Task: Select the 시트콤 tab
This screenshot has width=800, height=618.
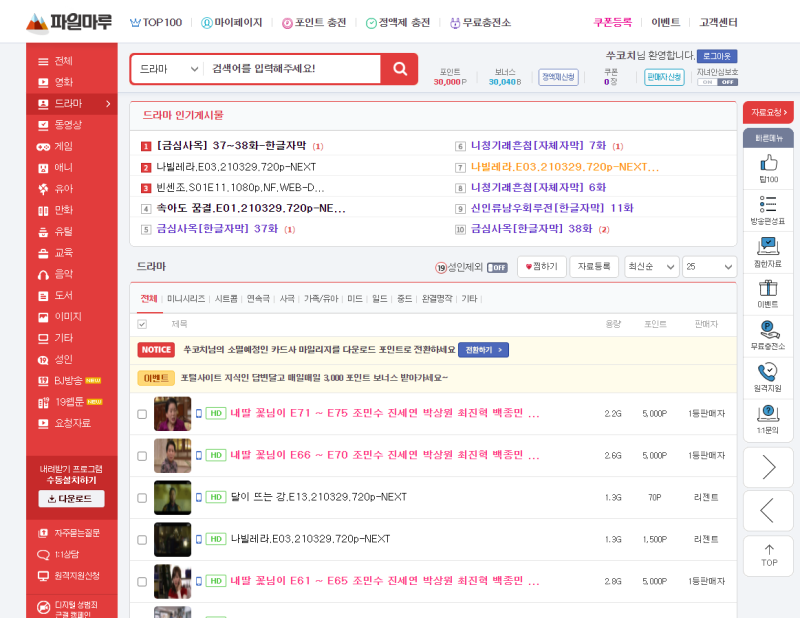Action: point(226,299)
